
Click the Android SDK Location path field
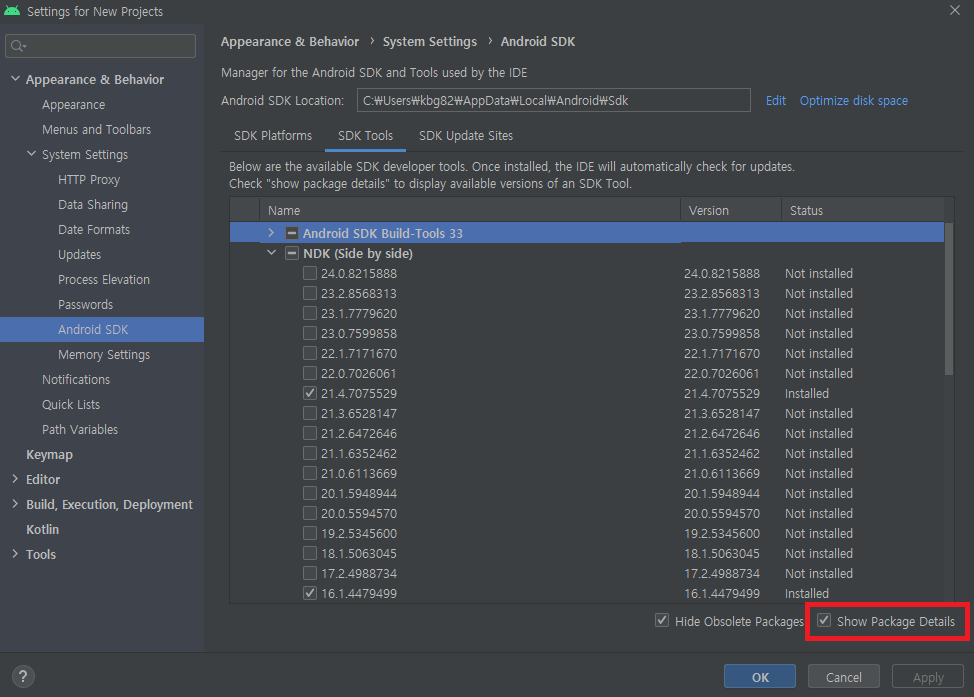(x=553, y=100)
